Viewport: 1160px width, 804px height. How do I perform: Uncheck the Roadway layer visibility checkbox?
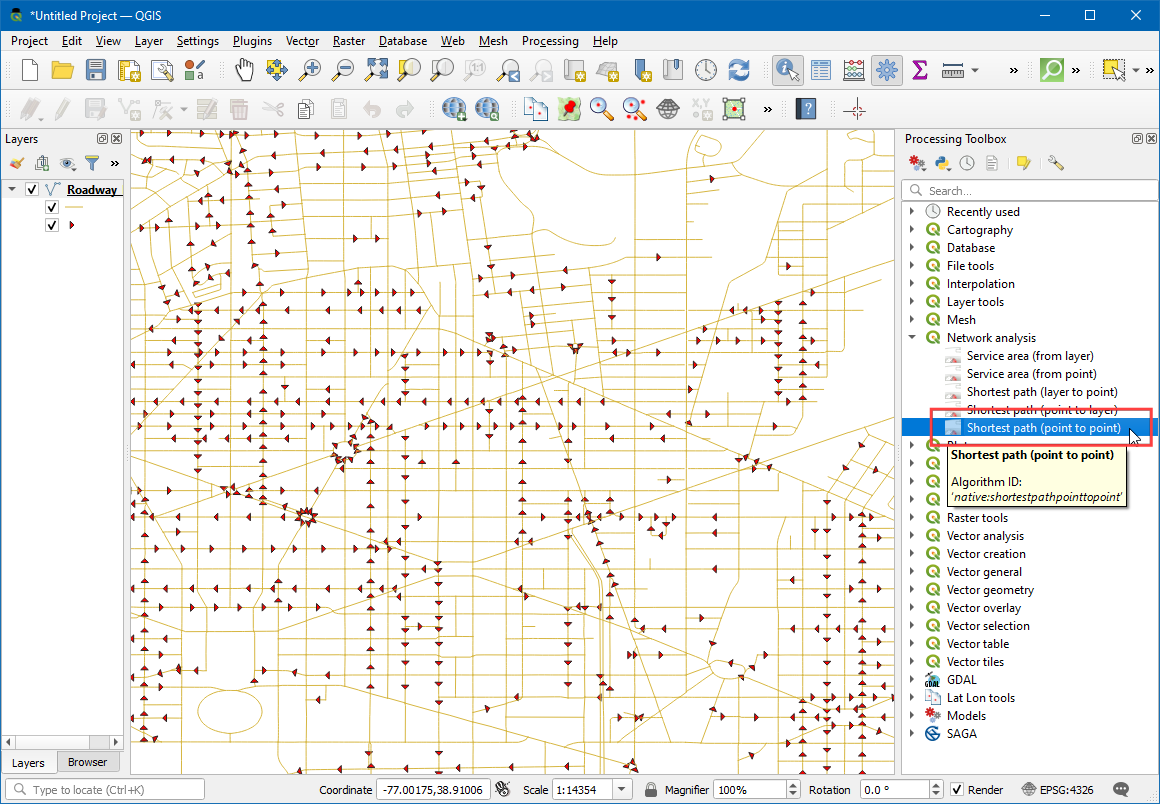(x=32, y=189)
